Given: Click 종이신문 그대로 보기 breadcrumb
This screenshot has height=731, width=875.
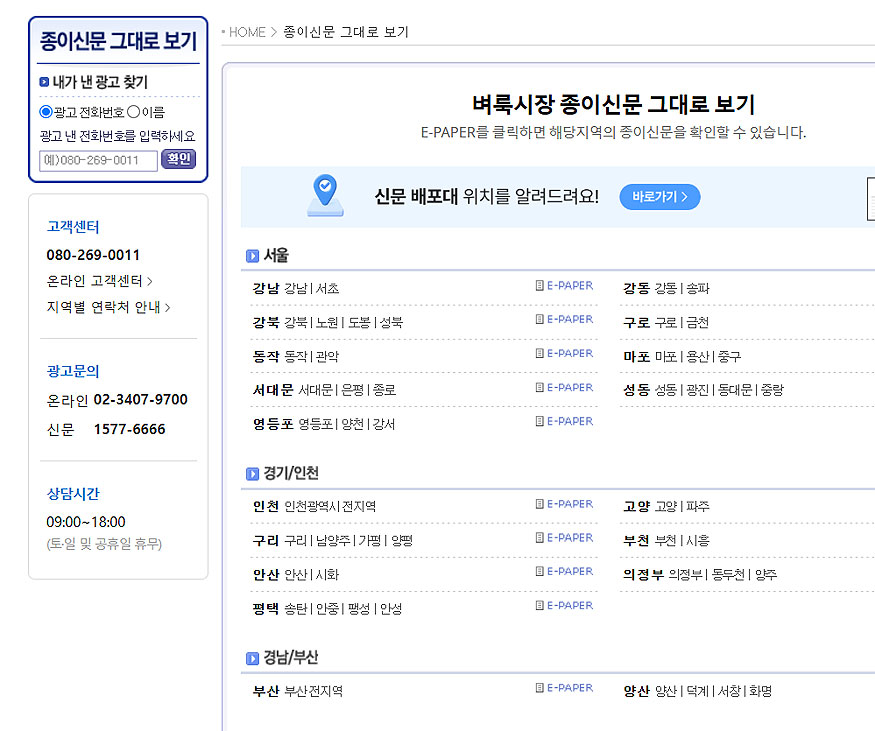Looking at the screenshot, I should click(346, 32).
